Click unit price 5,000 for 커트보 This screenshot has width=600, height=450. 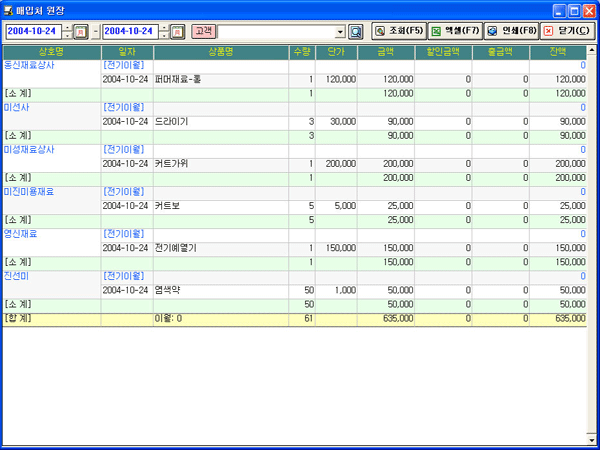[x=345, y=206]
